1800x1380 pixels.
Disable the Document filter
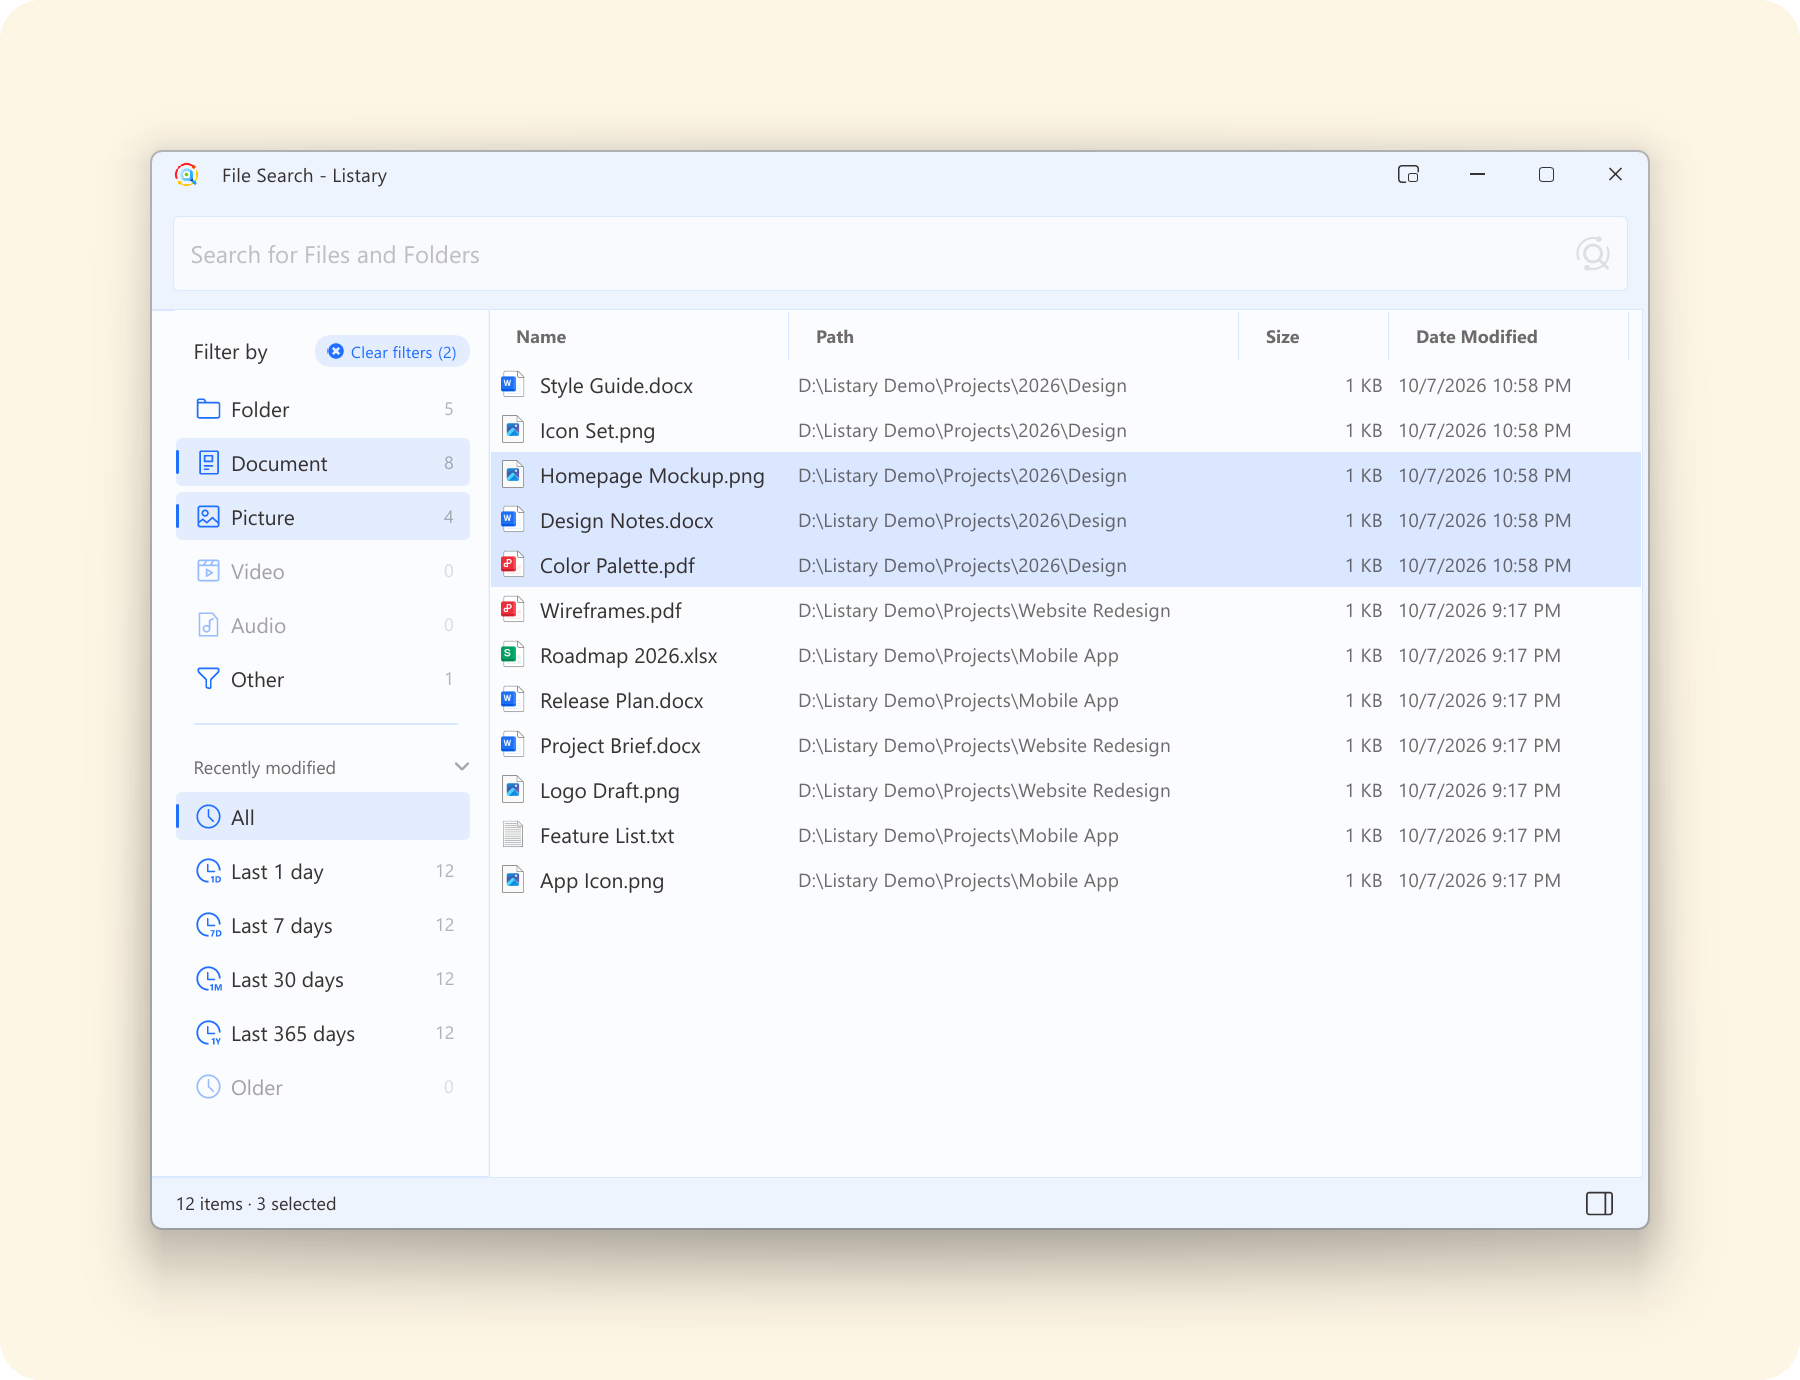point(323,463)
